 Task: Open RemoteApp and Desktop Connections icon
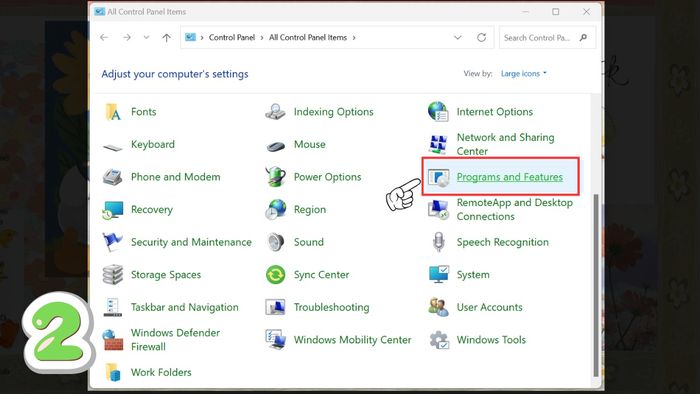(438, 209)
